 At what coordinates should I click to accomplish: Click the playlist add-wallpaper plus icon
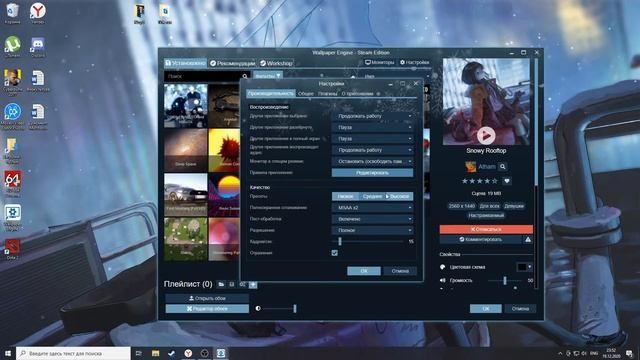(x=253, y=284)
